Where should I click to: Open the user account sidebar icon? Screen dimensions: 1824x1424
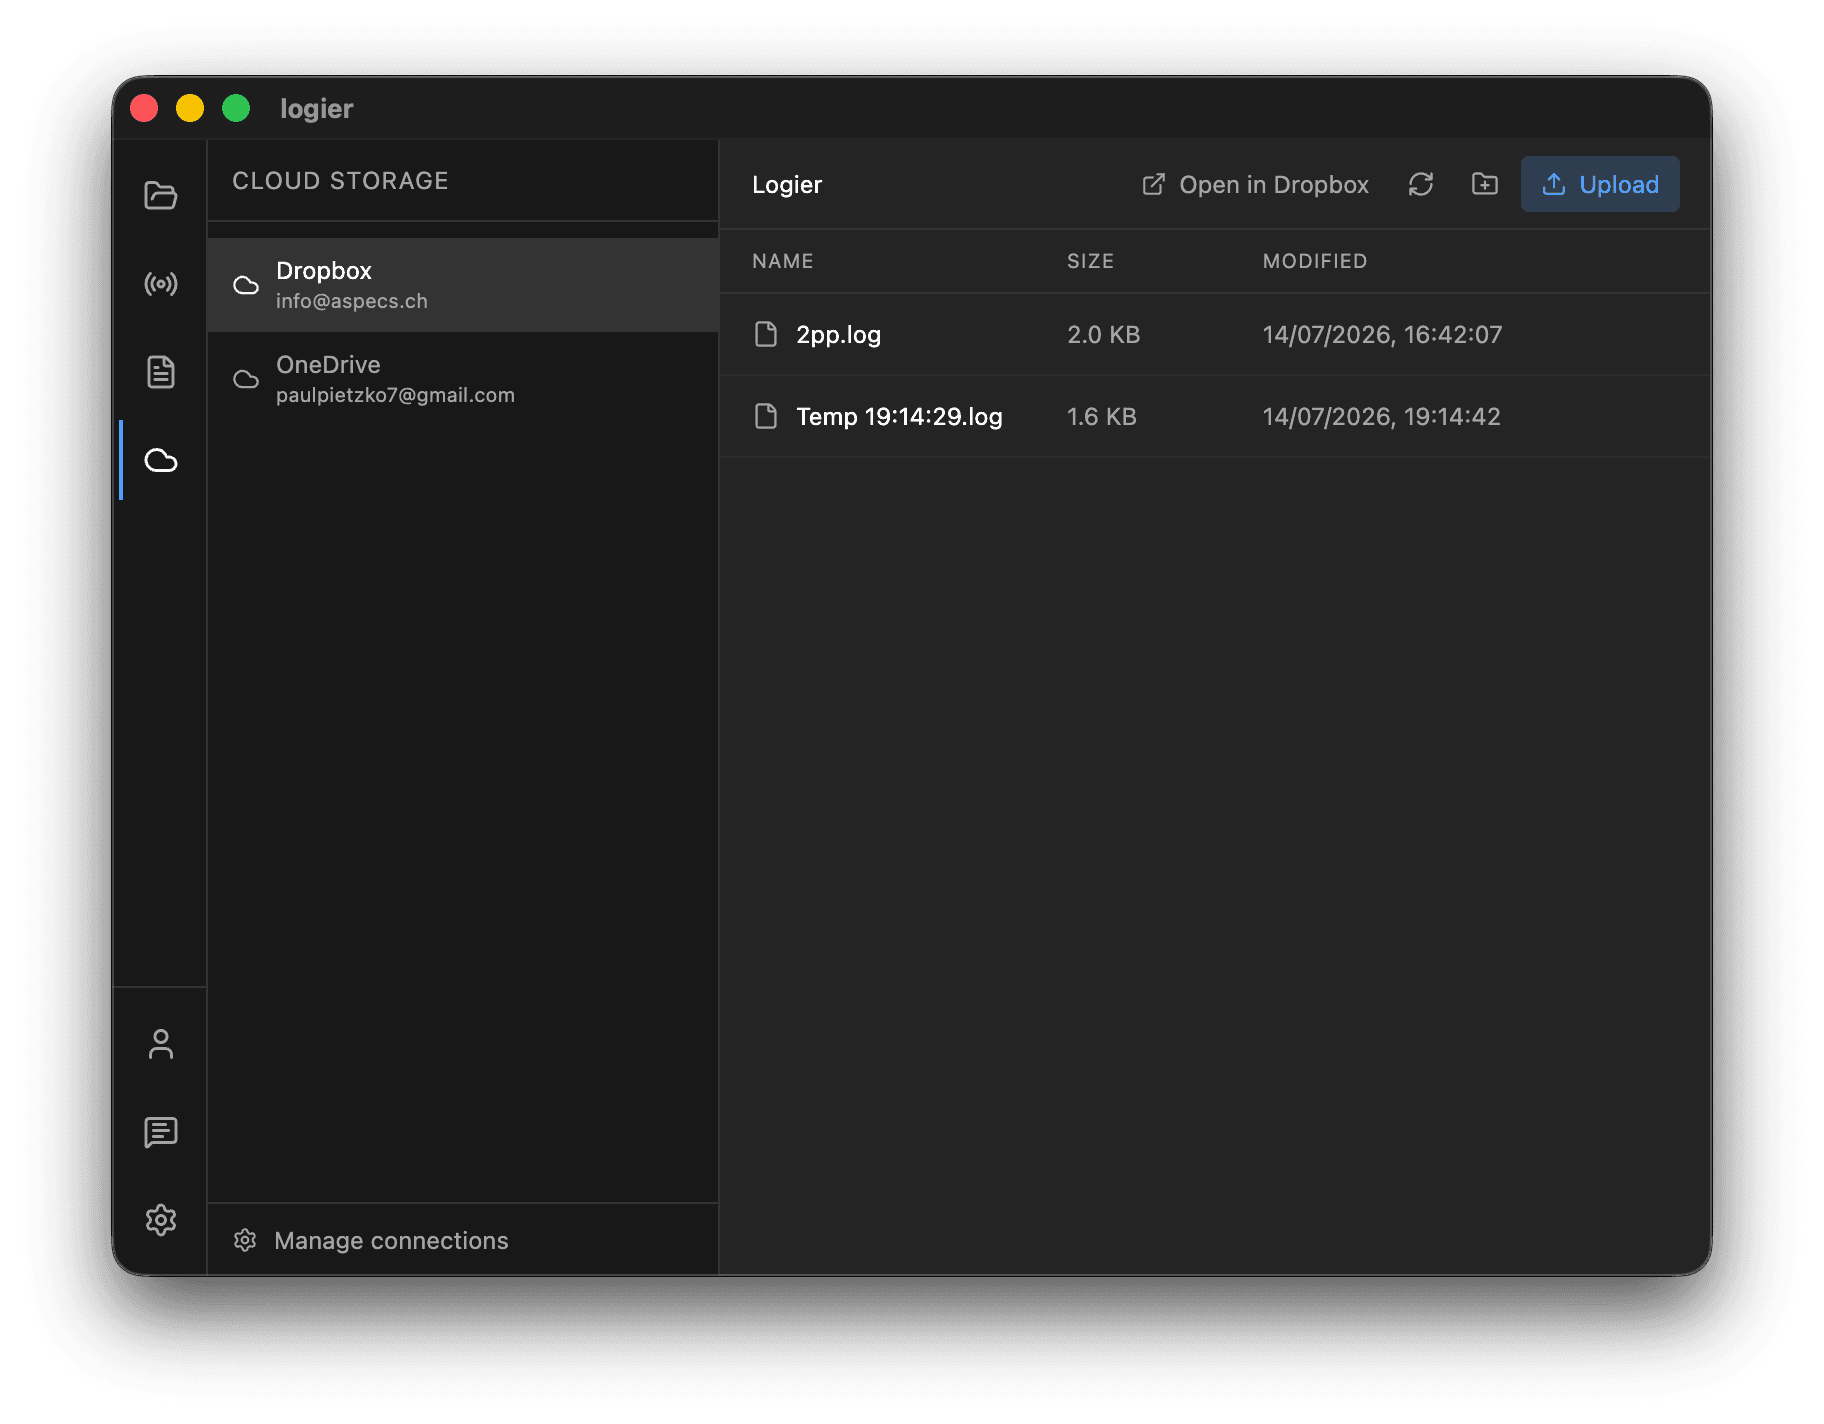pyautogui.click(x=160, y=1044)
